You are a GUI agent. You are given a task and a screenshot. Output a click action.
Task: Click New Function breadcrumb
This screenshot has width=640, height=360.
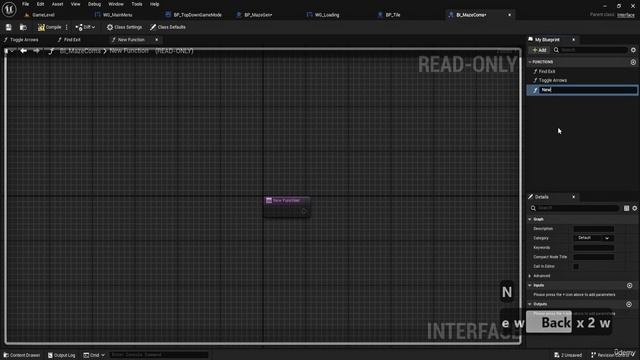(x=129, y=51)
